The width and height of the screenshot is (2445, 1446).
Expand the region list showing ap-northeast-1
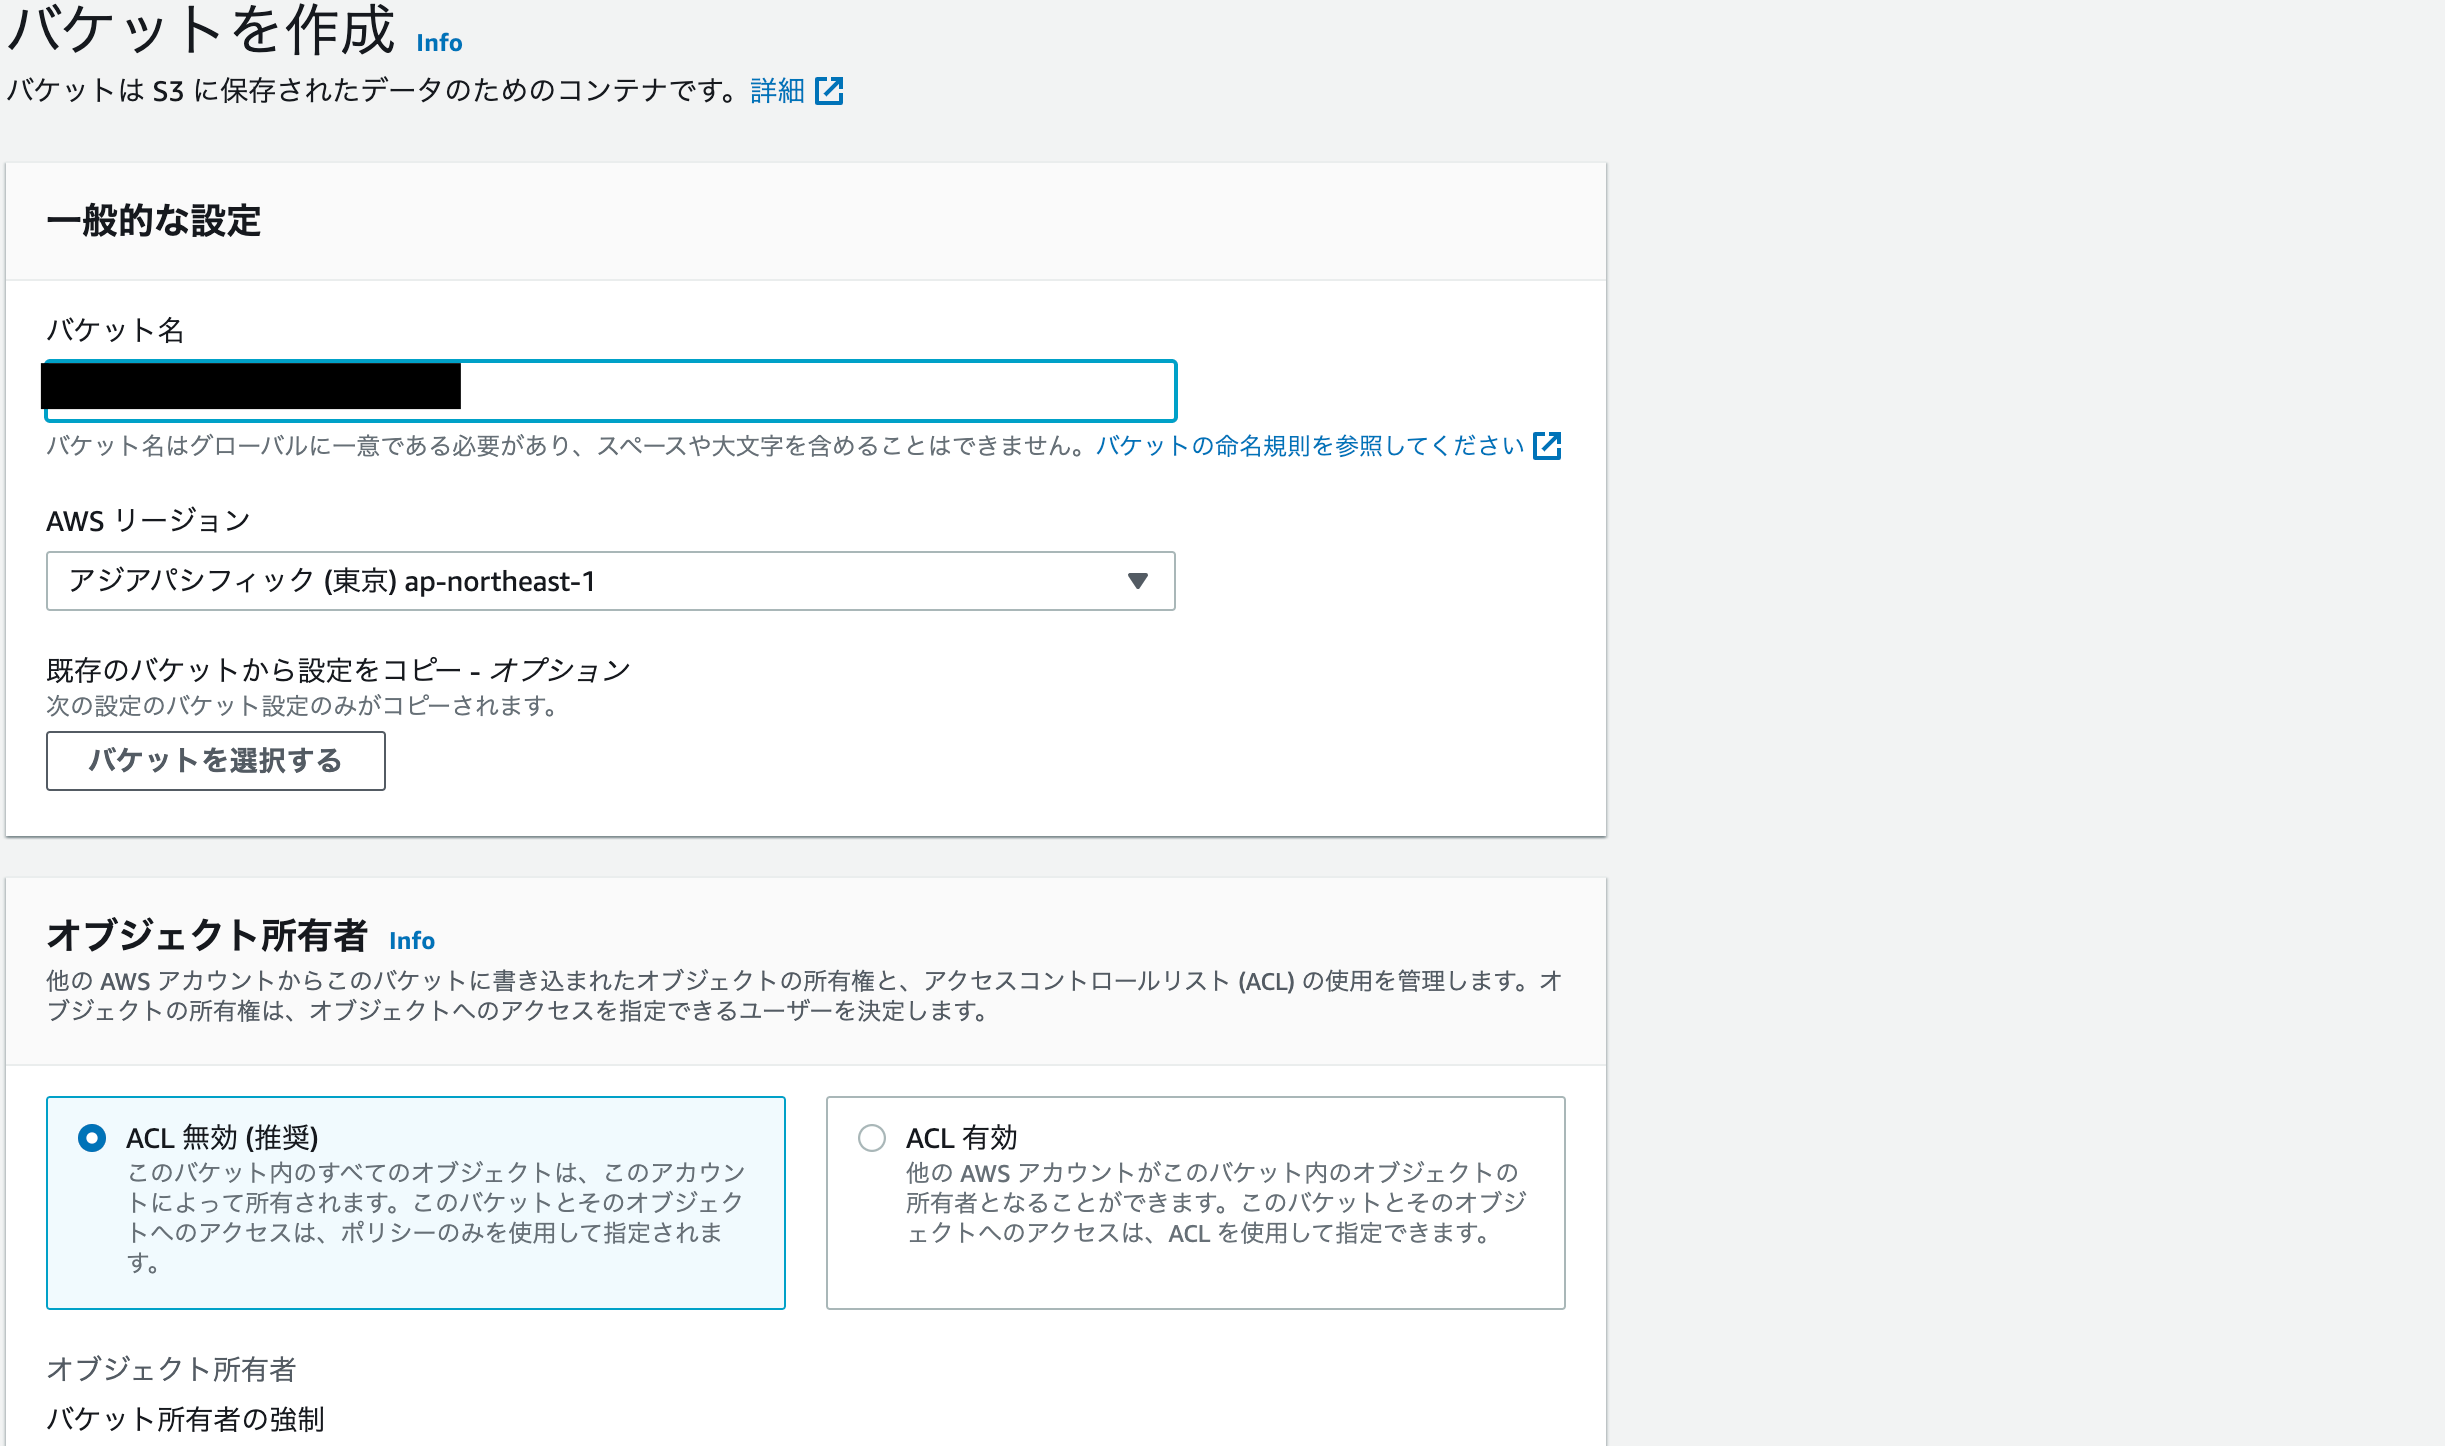point(610,580)
